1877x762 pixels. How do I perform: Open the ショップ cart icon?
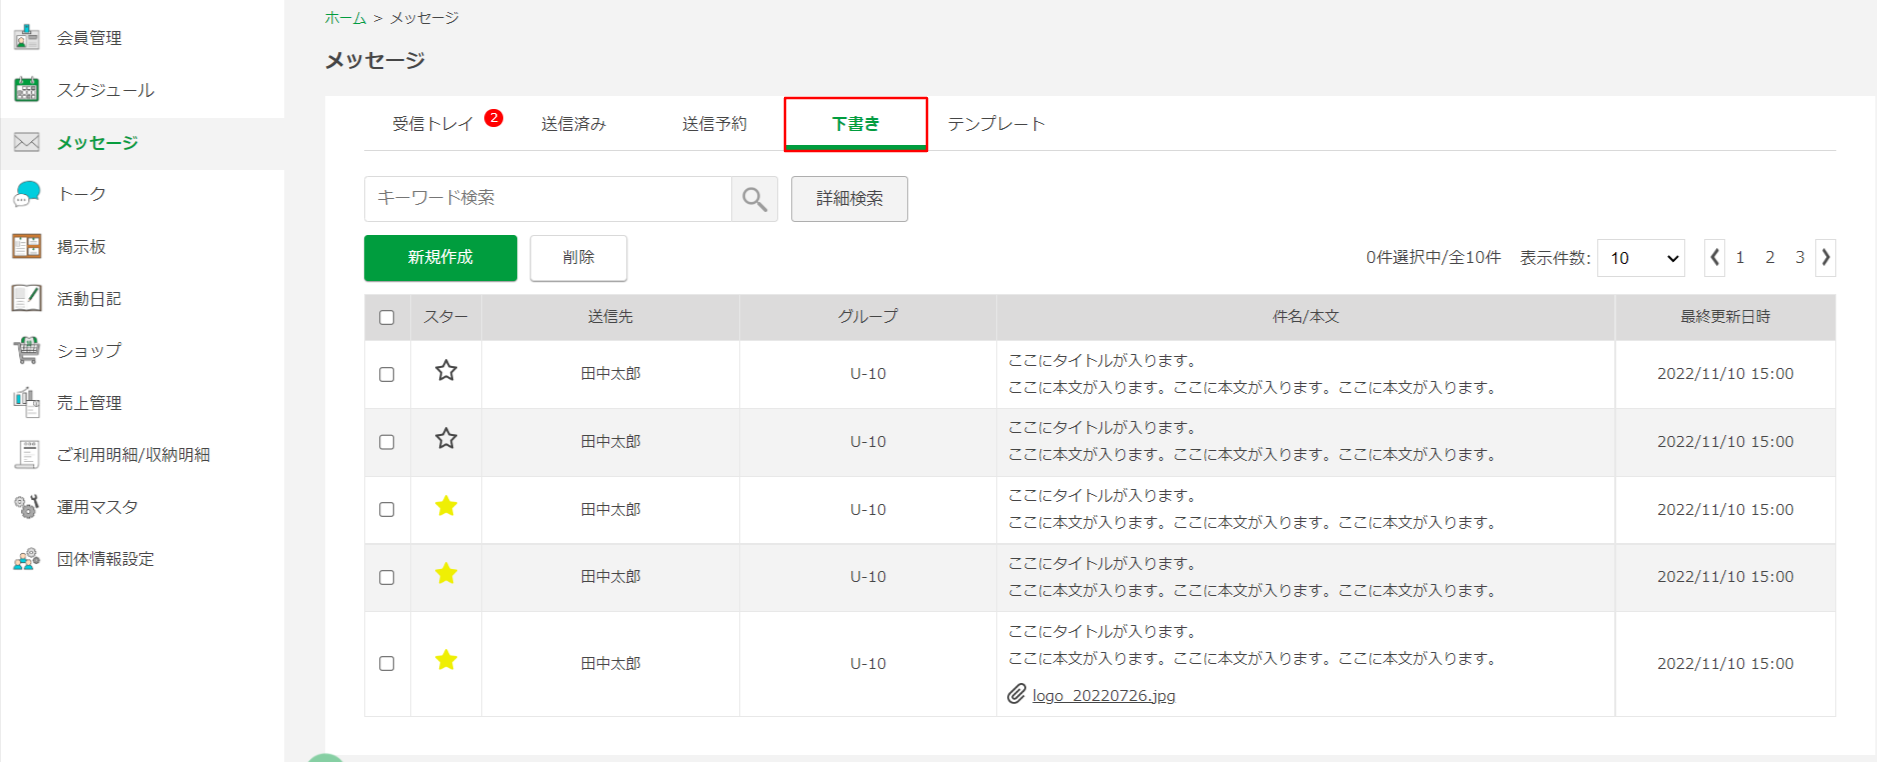27,350
